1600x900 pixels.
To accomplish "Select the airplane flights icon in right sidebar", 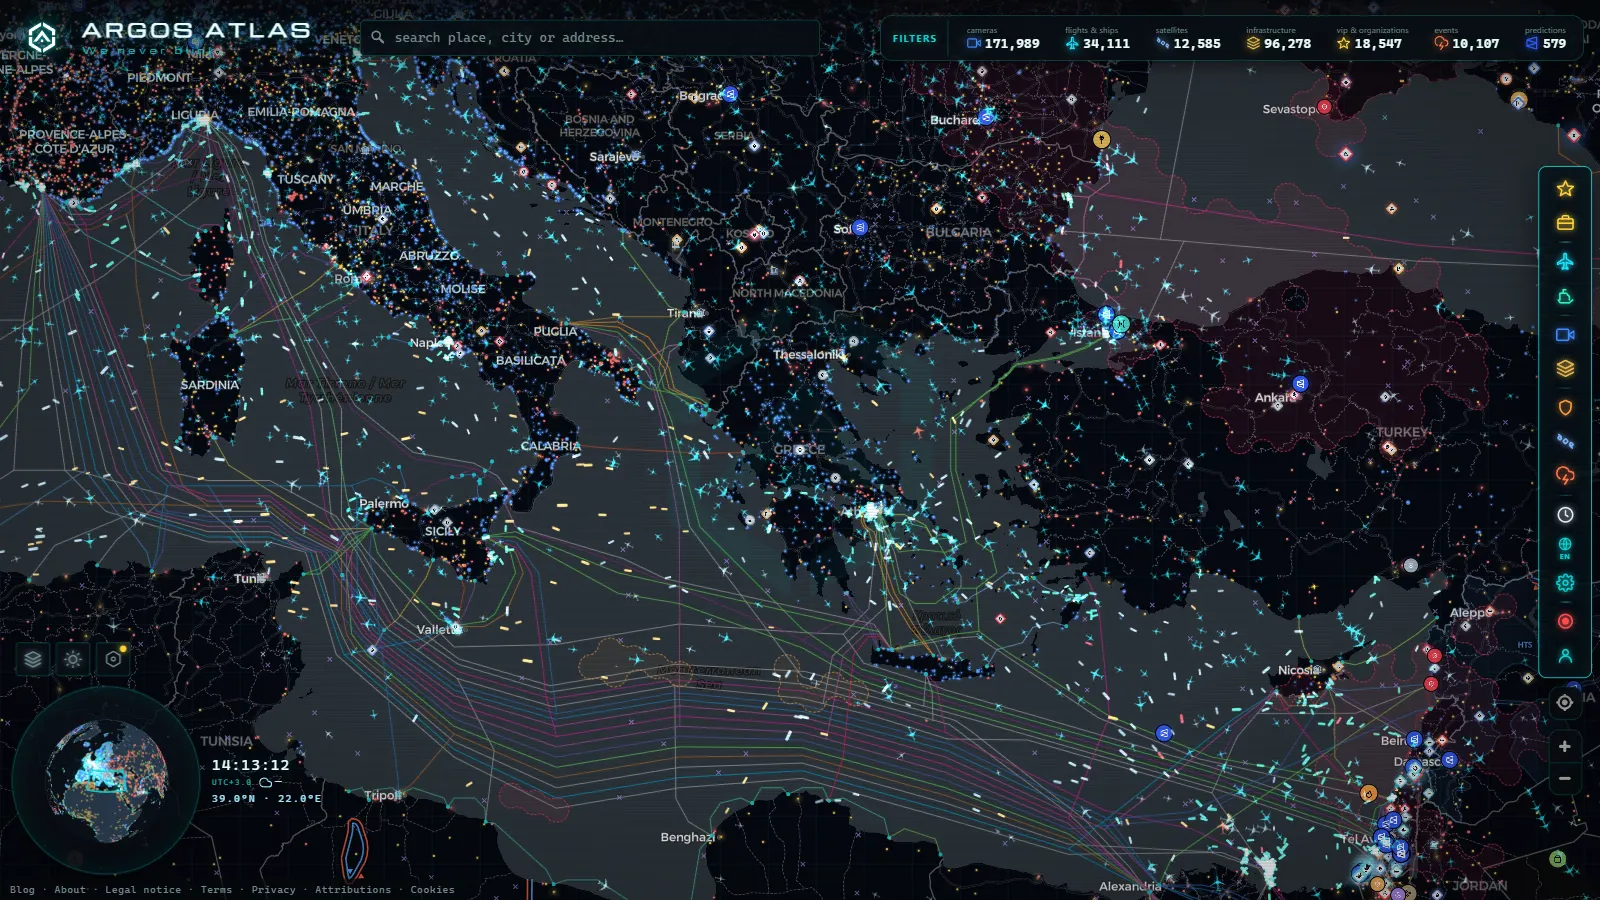I will tap(1565, 261).
